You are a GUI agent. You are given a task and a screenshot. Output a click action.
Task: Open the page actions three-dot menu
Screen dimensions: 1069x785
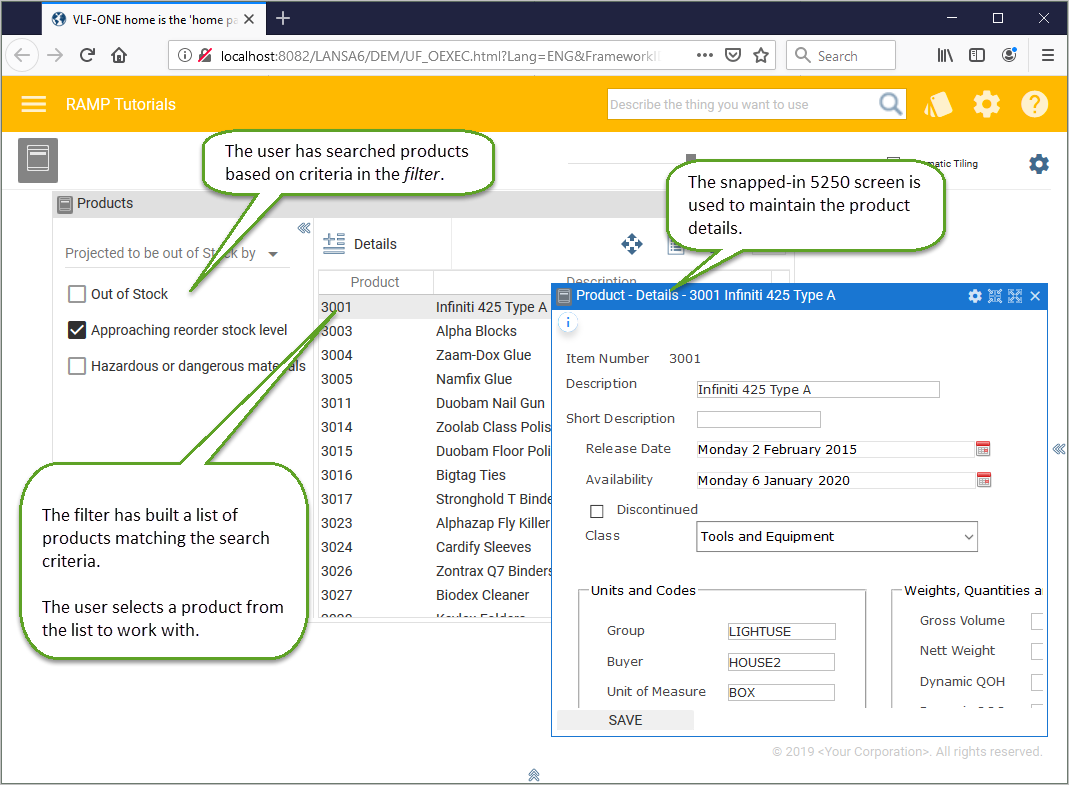[x=705, y=55]
